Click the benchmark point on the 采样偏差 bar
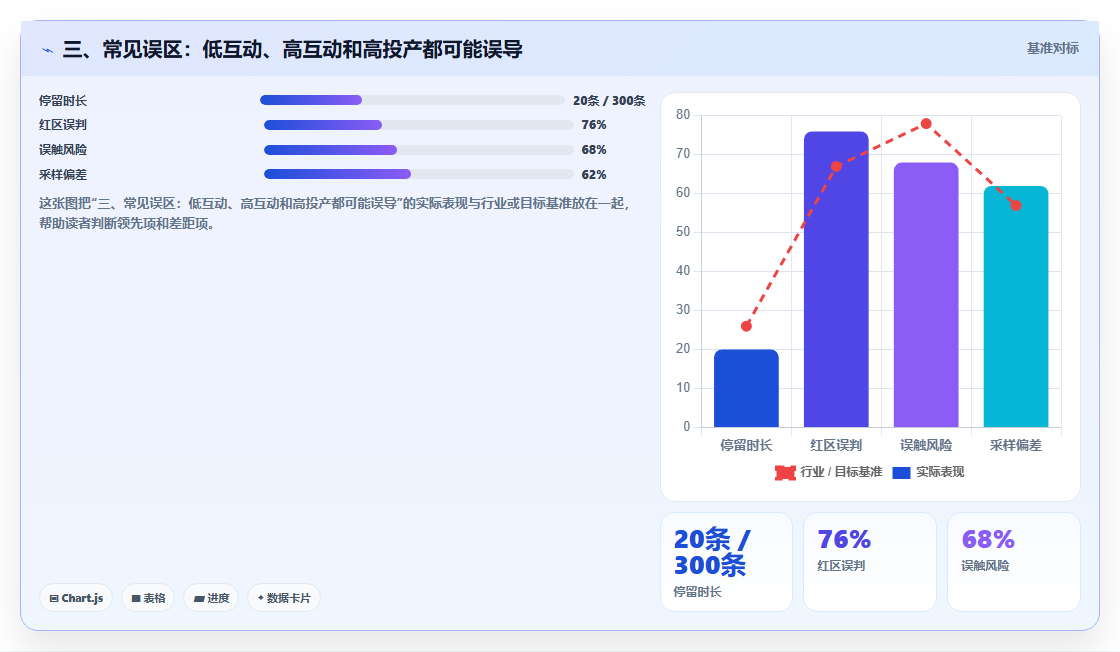The height and width of the screenshot is (652, 1120). coord(1016,206)
